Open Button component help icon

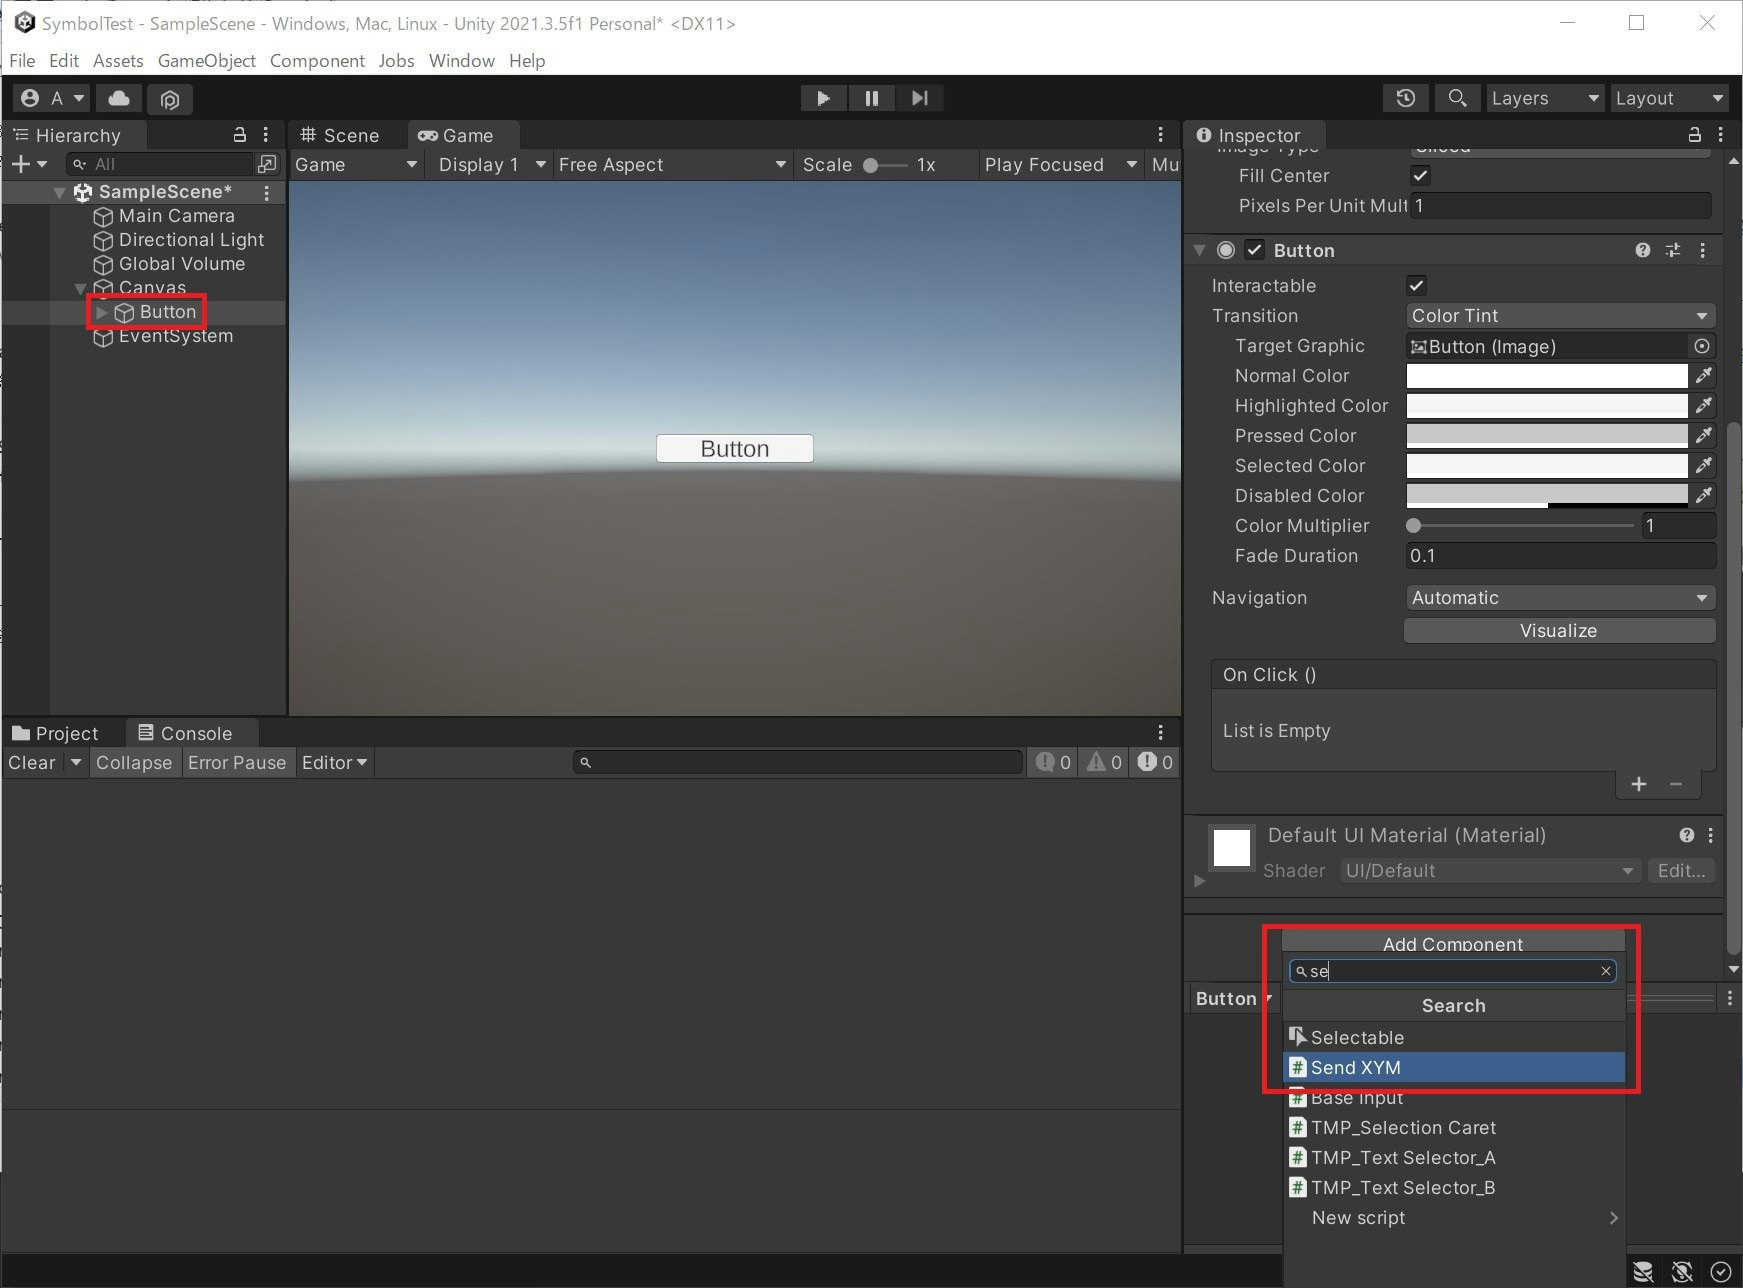1642,250
